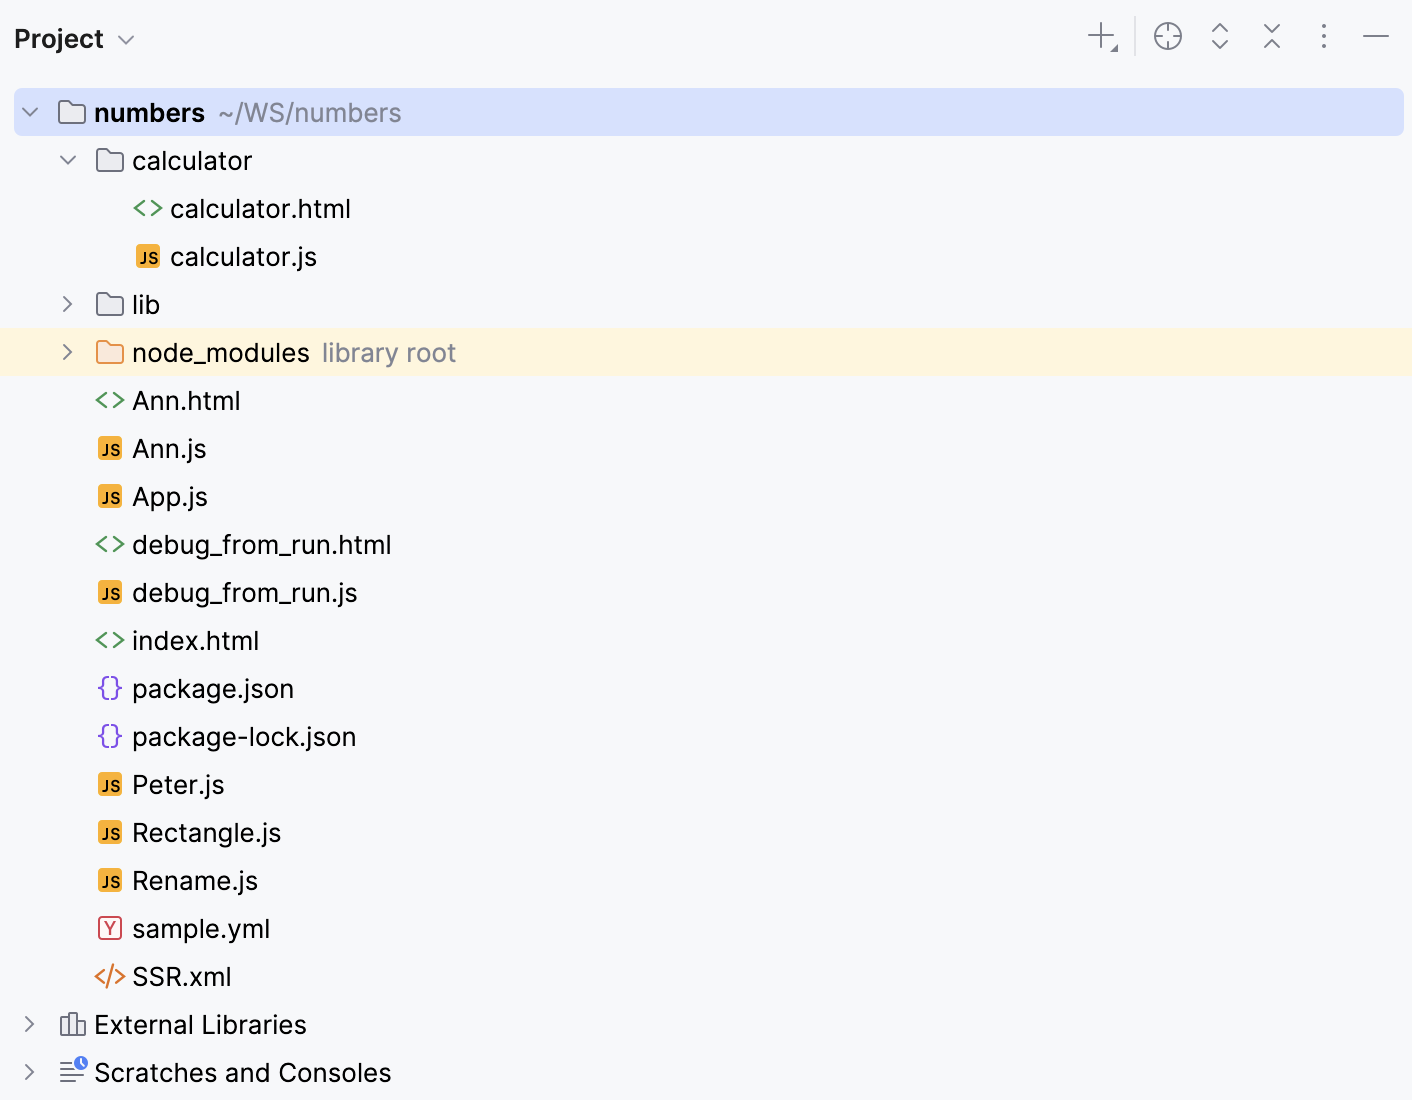This screenshot has width=1412, height=1100.
Task: Expand the lib folder
Action: pyautogui.click(x=67, y=304)
